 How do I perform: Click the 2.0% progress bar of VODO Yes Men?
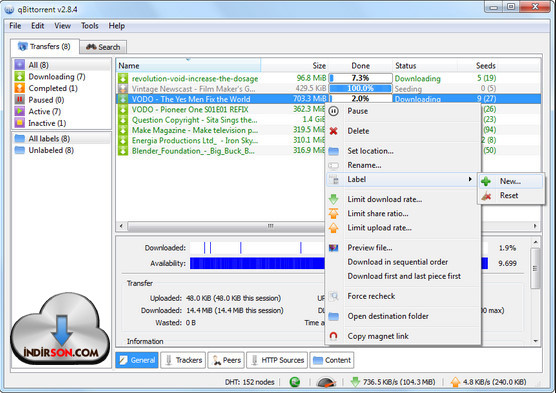(x=360, y=99)
